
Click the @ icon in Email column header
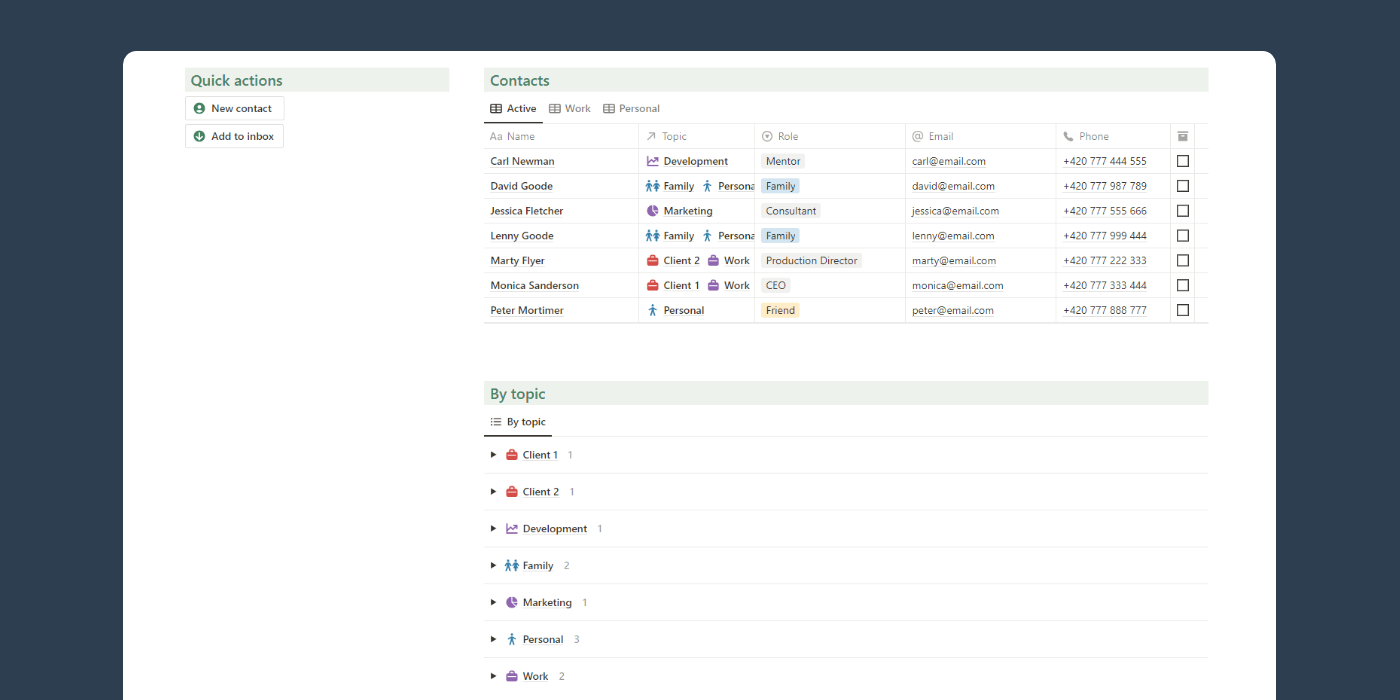pos(917,136)
